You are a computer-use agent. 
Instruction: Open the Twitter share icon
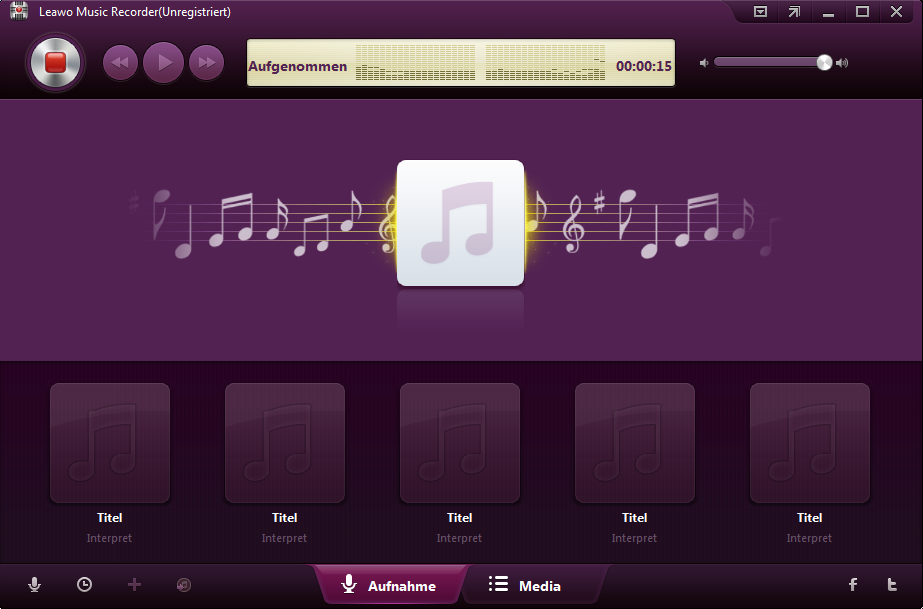(892, 584)
